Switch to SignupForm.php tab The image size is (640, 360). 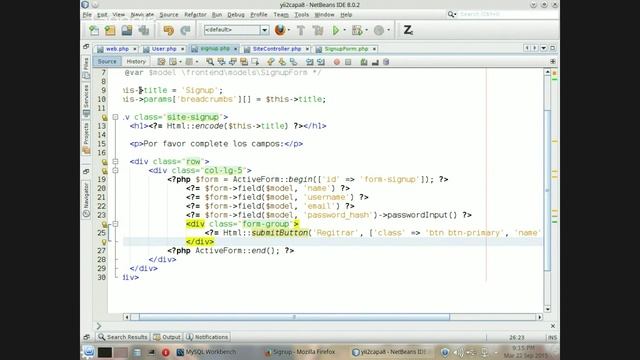coord(346,49)
